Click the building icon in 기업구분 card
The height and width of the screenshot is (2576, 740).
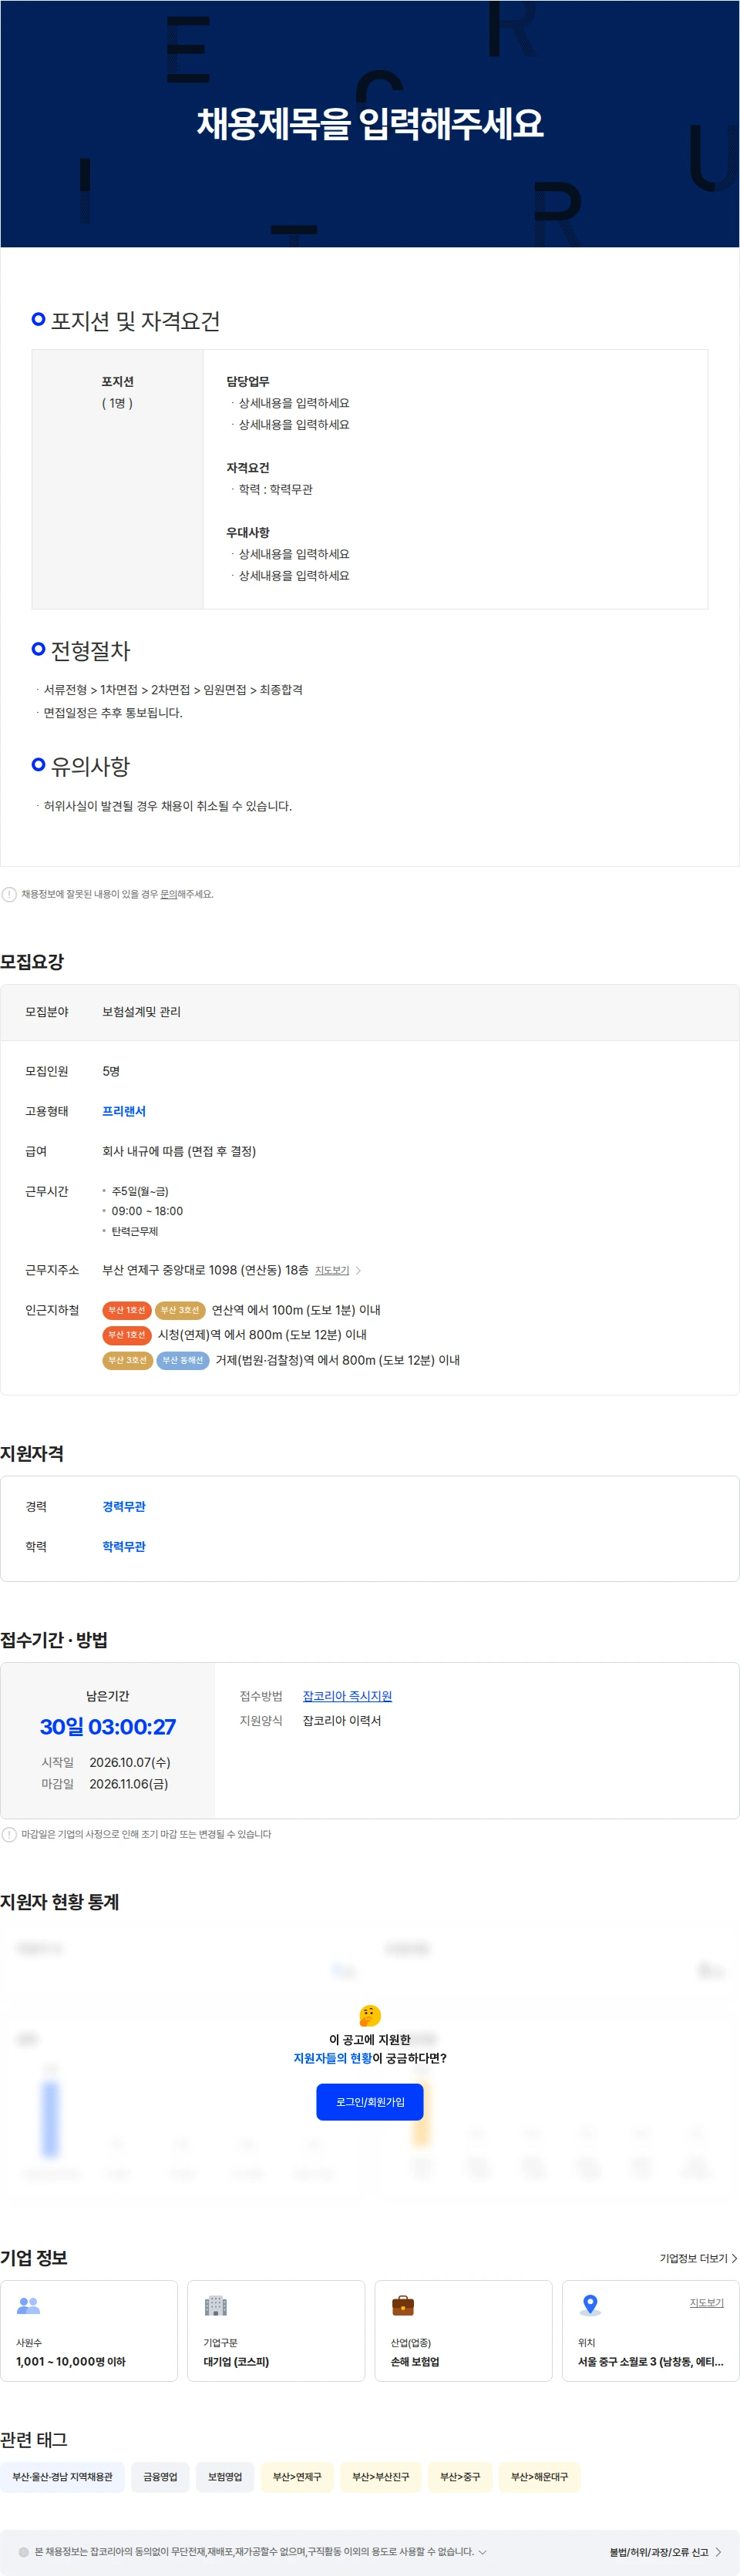click(x=215, y=2305)
